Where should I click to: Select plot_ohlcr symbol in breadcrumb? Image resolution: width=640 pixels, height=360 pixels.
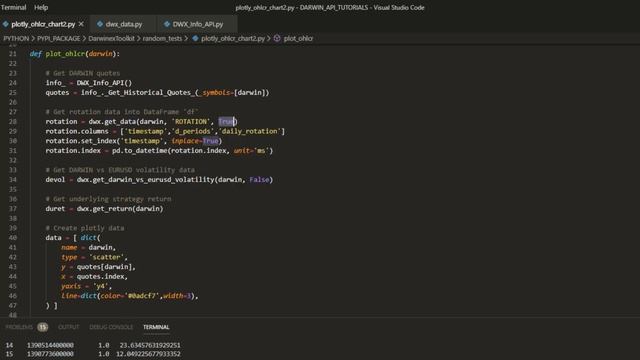pos(298,38)
